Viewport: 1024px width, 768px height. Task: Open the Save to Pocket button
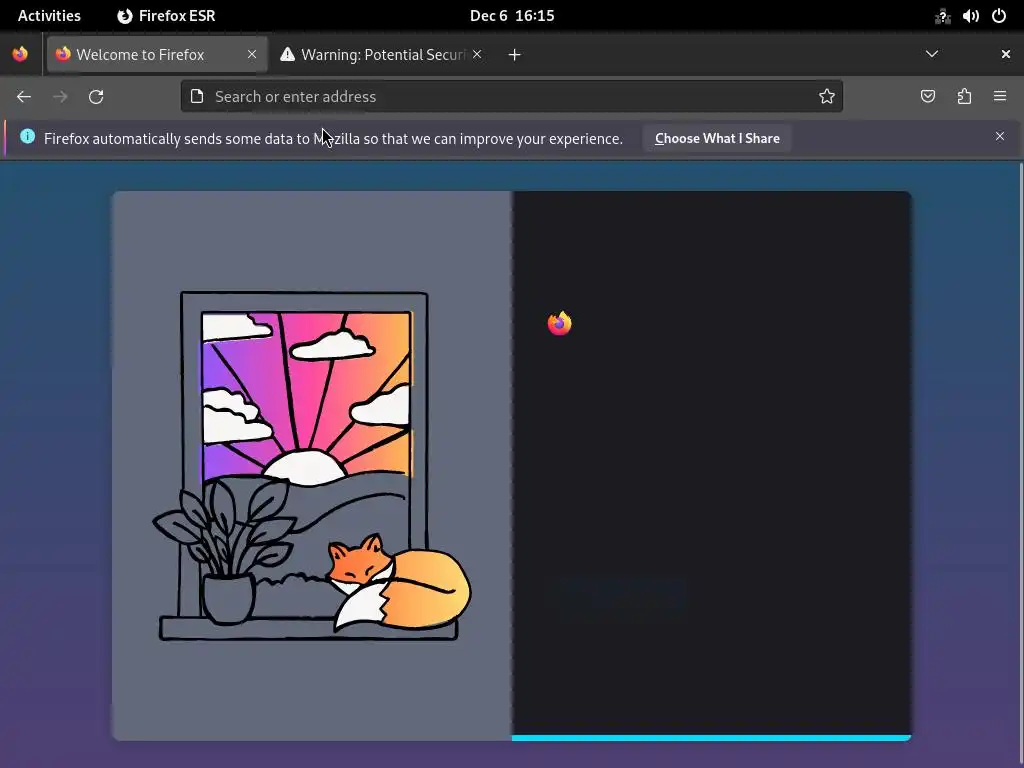coord(928,97)
